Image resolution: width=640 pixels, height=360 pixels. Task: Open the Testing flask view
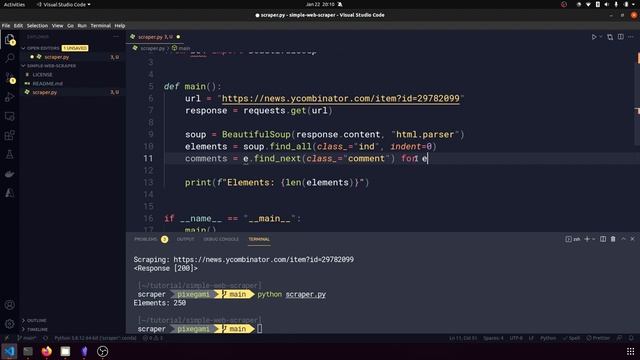[x=10, y=155]
